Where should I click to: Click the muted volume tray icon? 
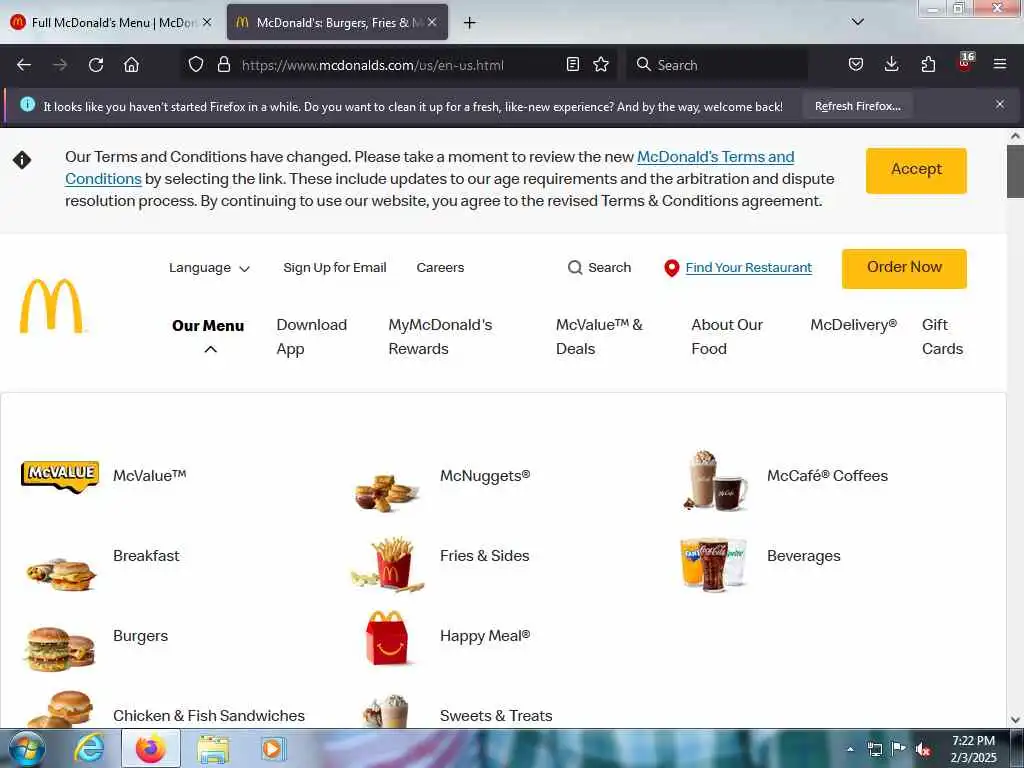[922, 749]
